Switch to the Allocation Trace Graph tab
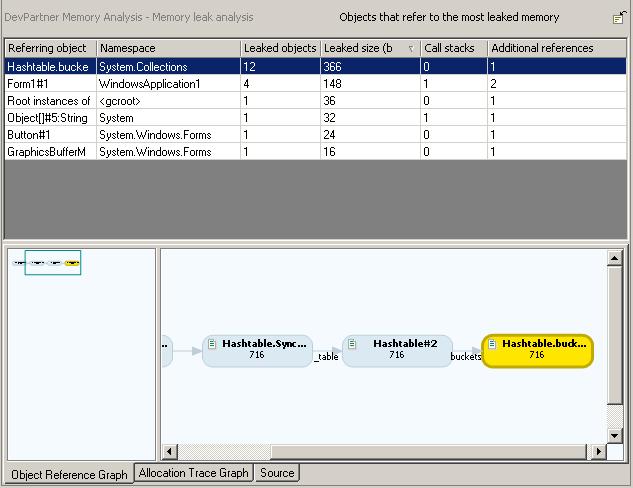The image size is (633, 488). pos(194,473)
